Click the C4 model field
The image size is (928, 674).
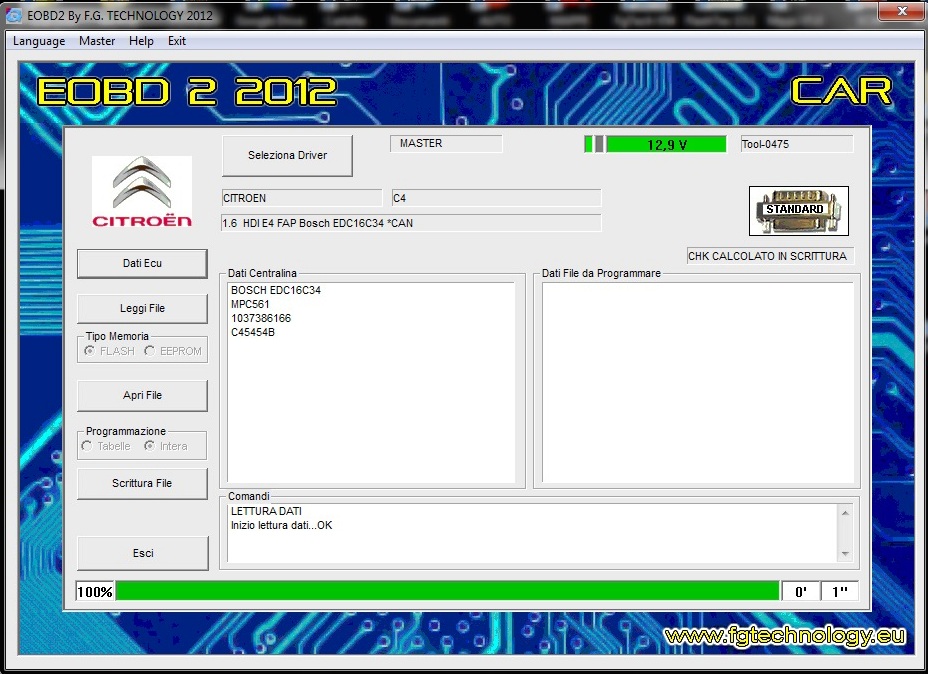tap(496, 198)
